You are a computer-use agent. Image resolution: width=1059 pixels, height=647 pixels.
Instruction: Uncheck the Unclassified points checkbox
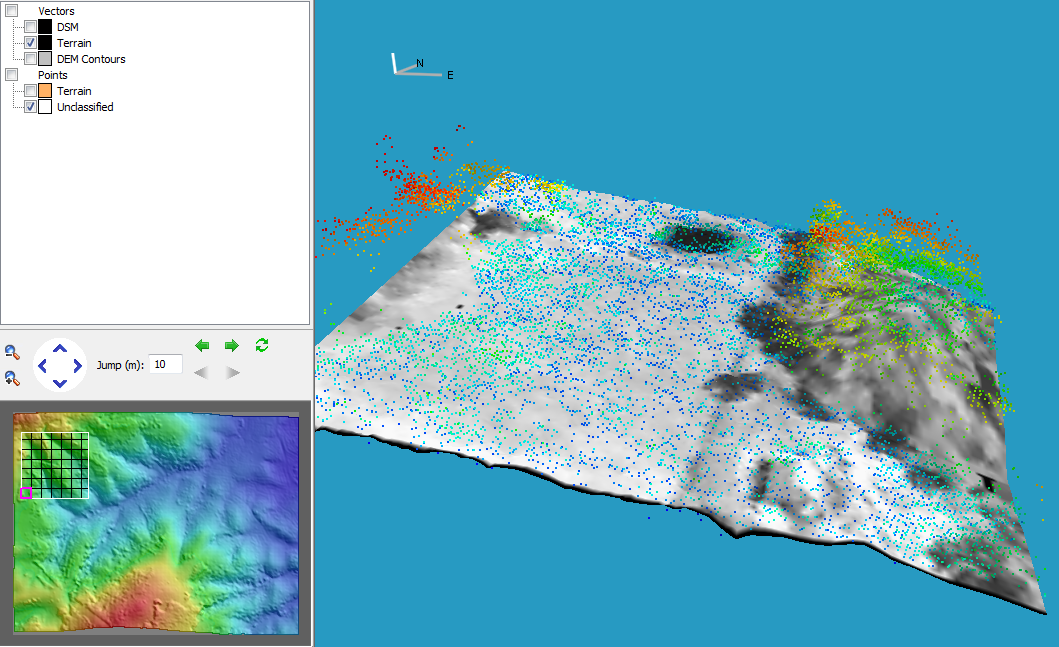coord(30,107)
